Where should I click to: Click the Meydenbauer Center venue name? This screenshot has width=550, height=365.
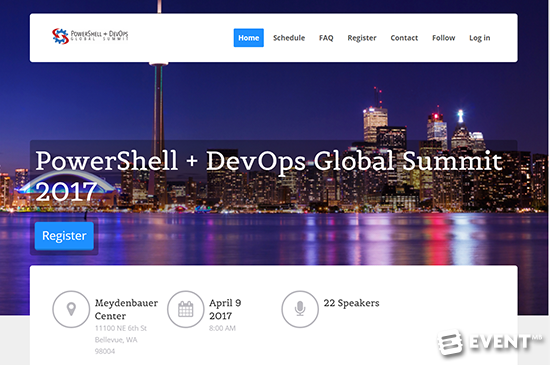coord(126,309)
